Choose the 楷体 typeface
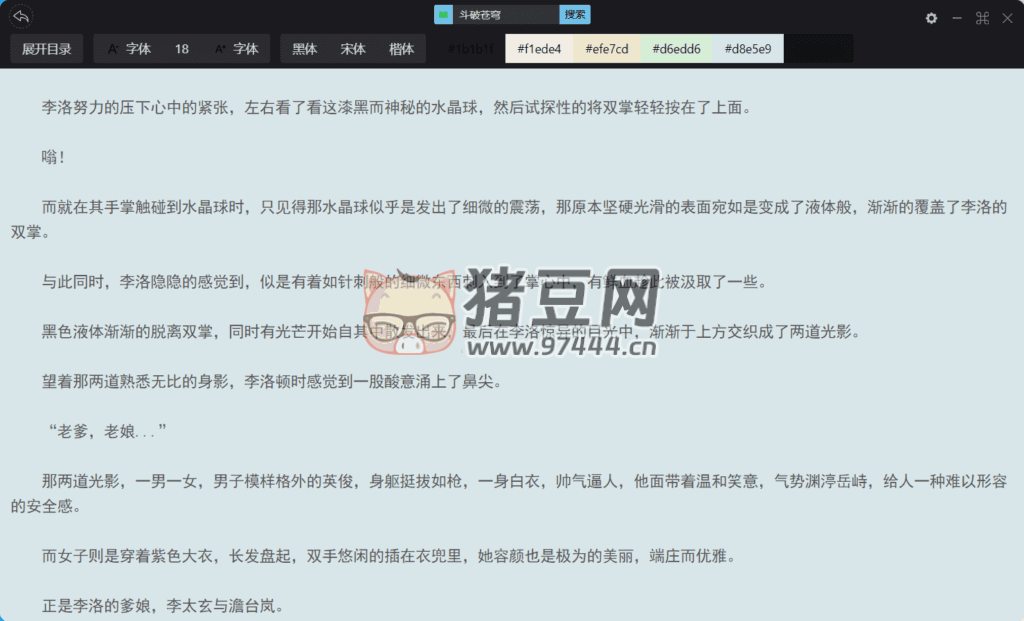The width and height of the screenshot is (1024, 621). [x=402, y=49]
